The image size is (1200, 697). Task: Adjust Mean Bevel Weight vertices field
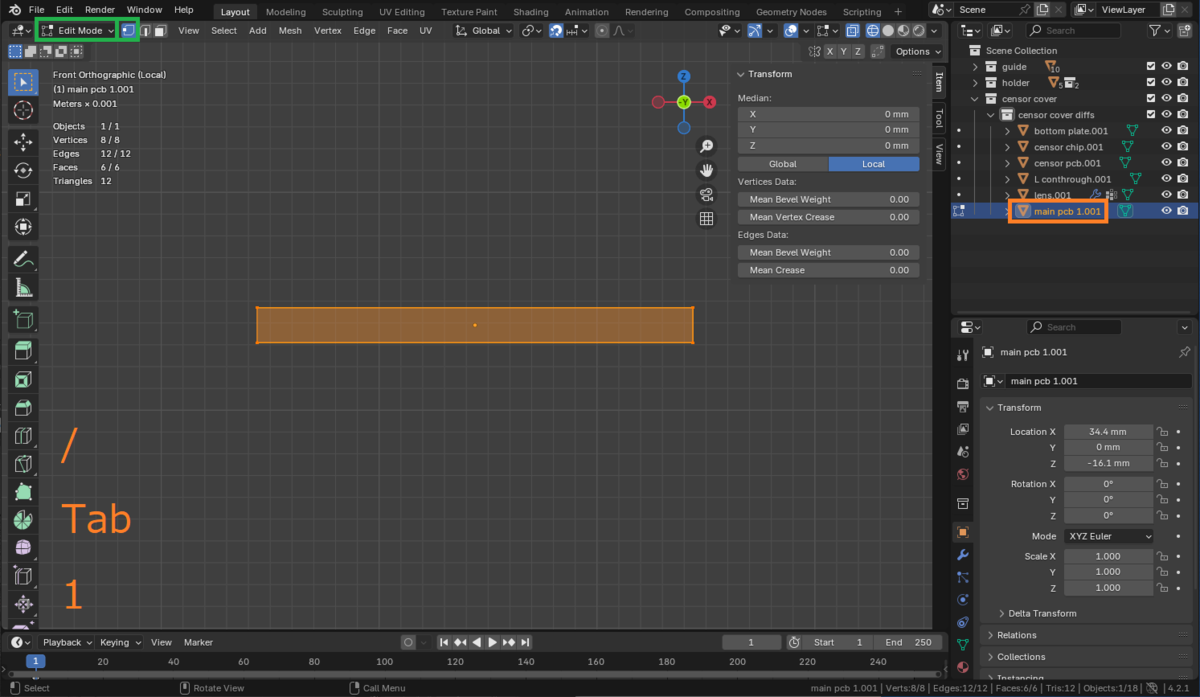[x=828, y=199]
